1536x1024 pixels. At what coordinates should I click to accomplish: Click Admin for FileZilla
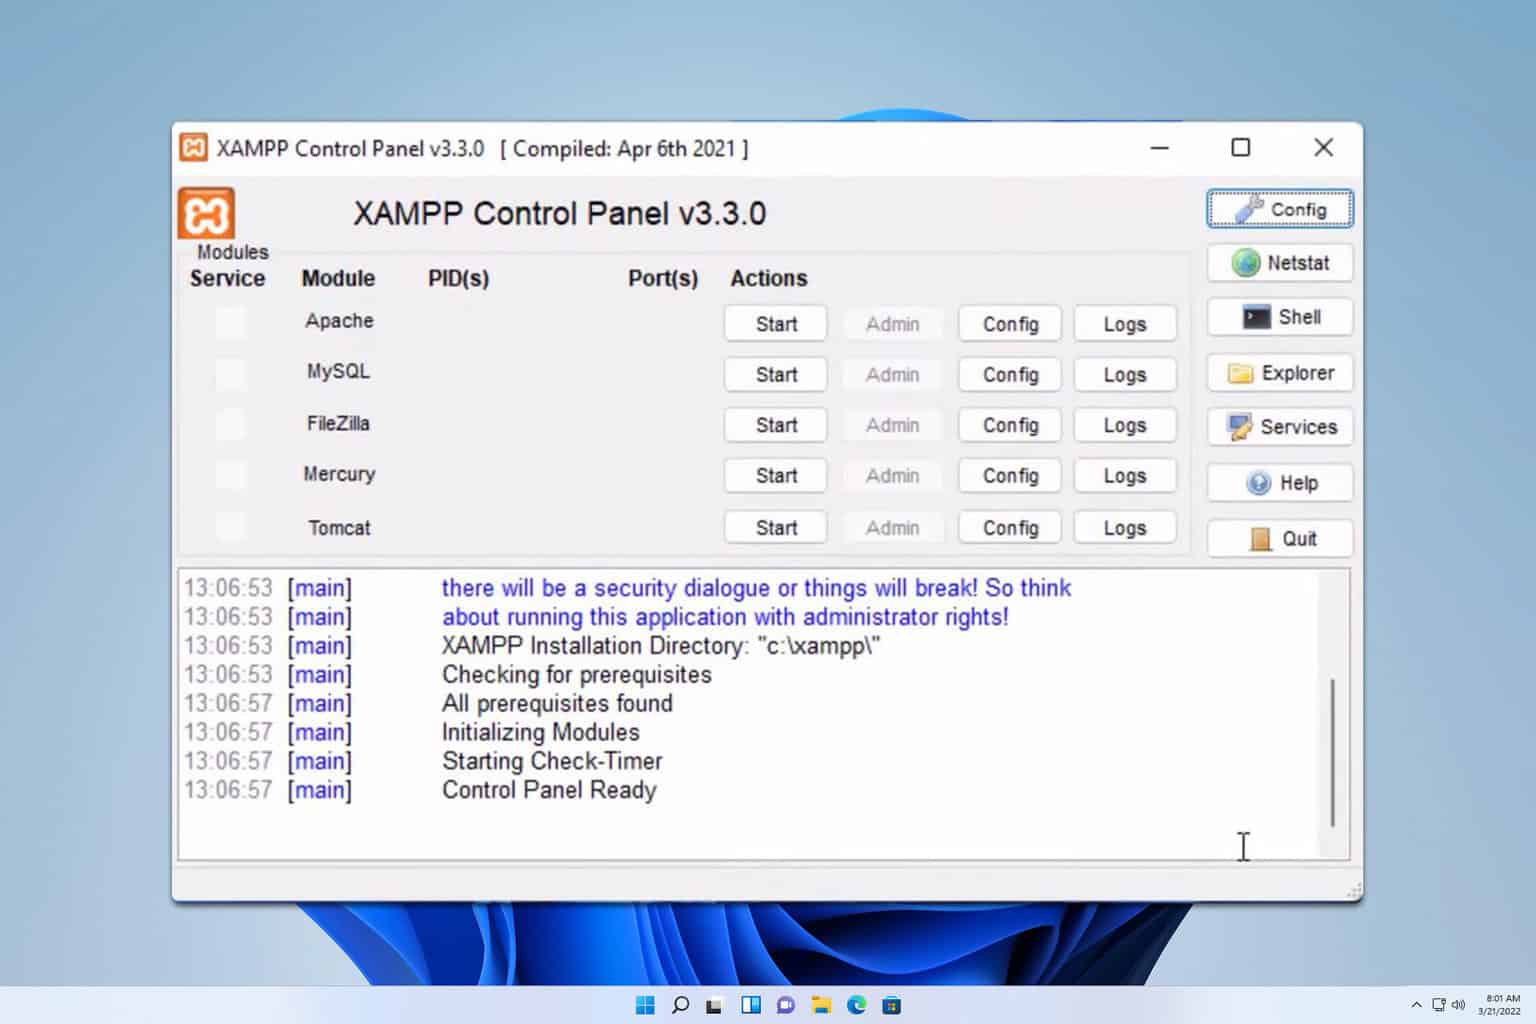[892, 425]
